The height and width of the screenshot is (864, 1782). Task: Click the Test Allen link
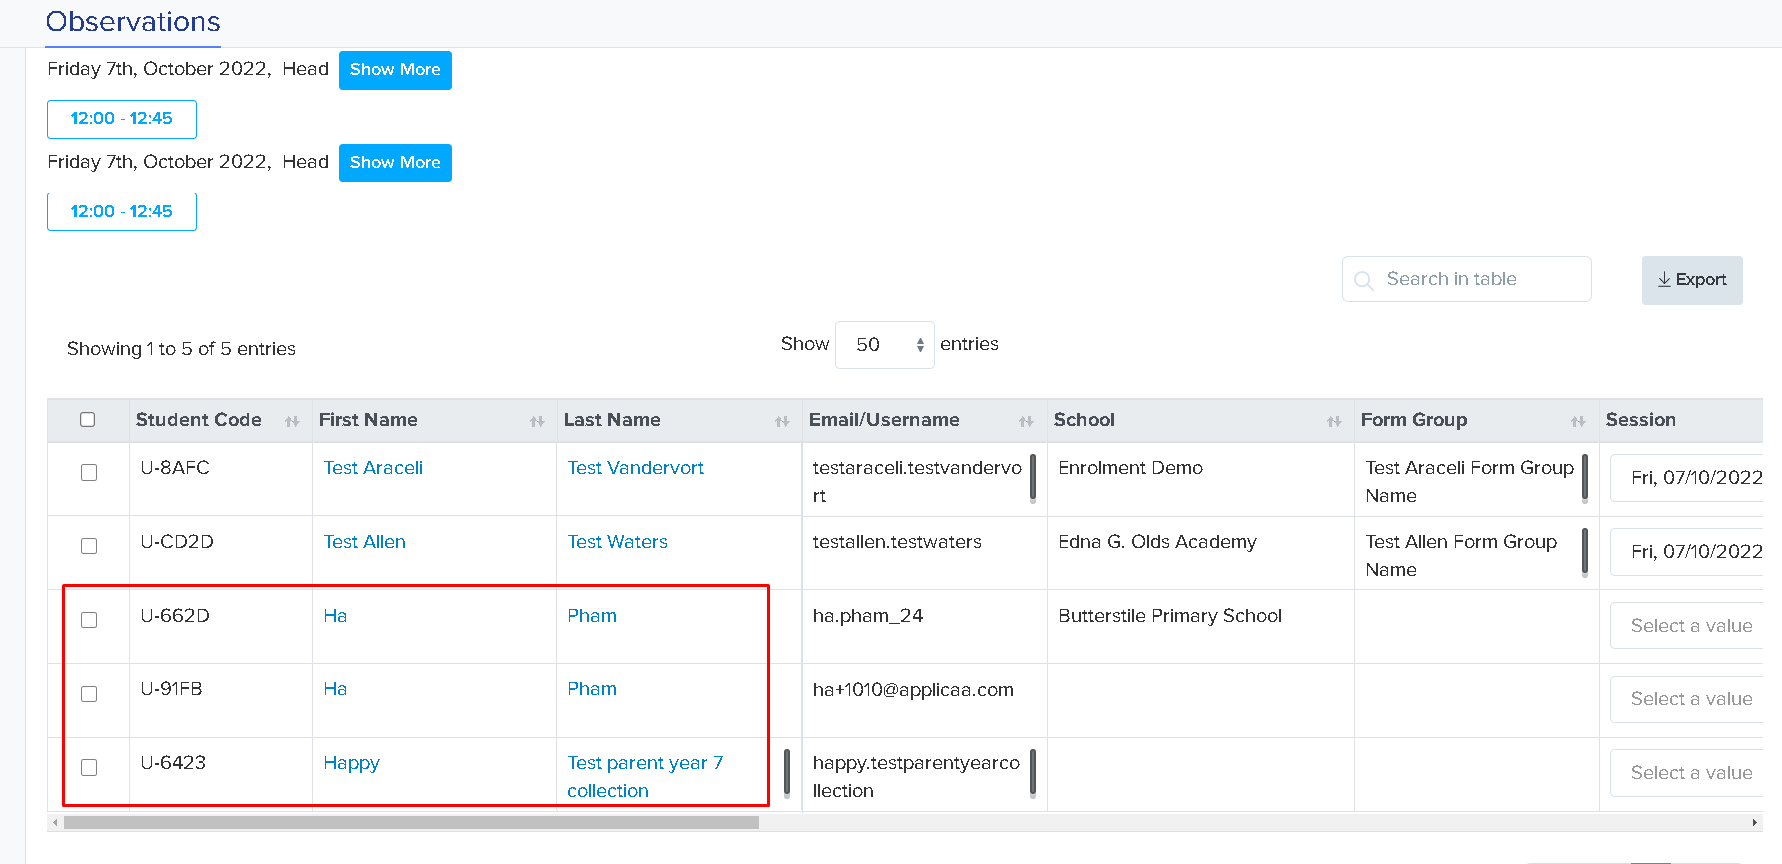point(364,542)
